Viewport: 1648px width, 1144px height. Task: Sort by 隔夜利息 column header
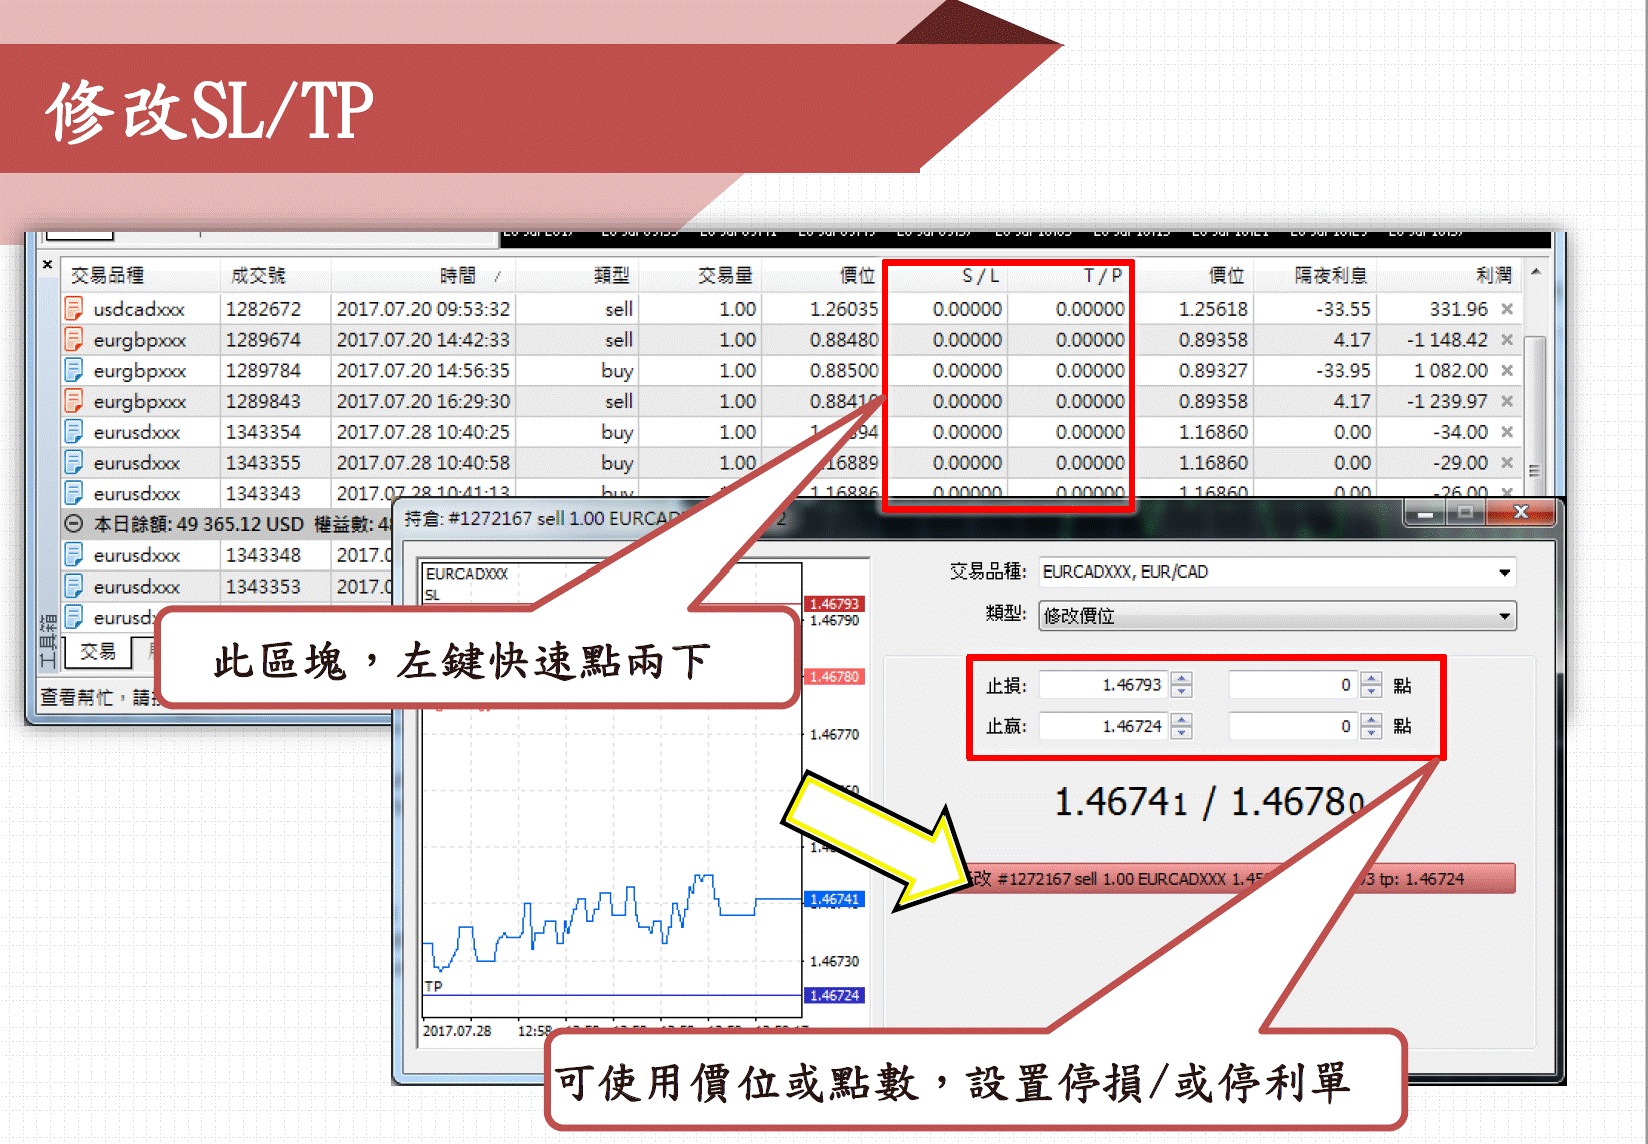click(1315, 275)
